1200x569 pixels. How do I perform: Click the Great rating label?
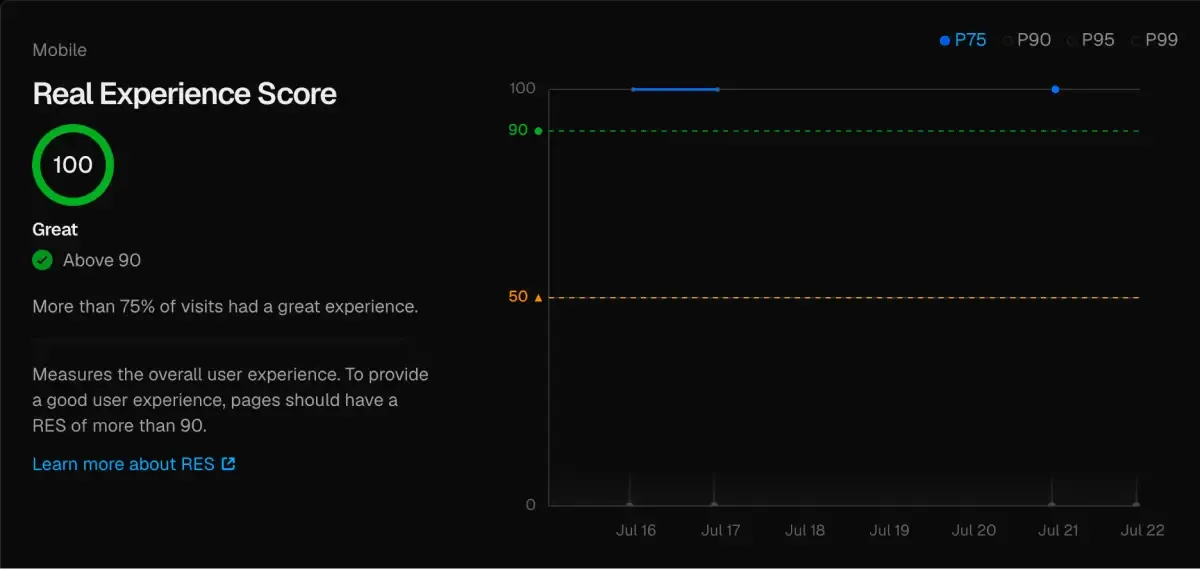point(55,229)
